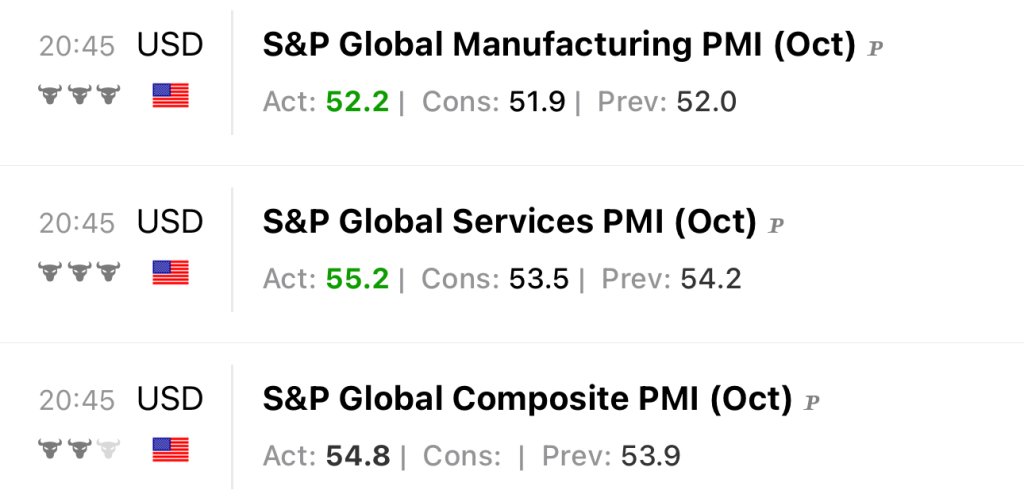Click bull importance icons for Composite PMI

[79, 450]
